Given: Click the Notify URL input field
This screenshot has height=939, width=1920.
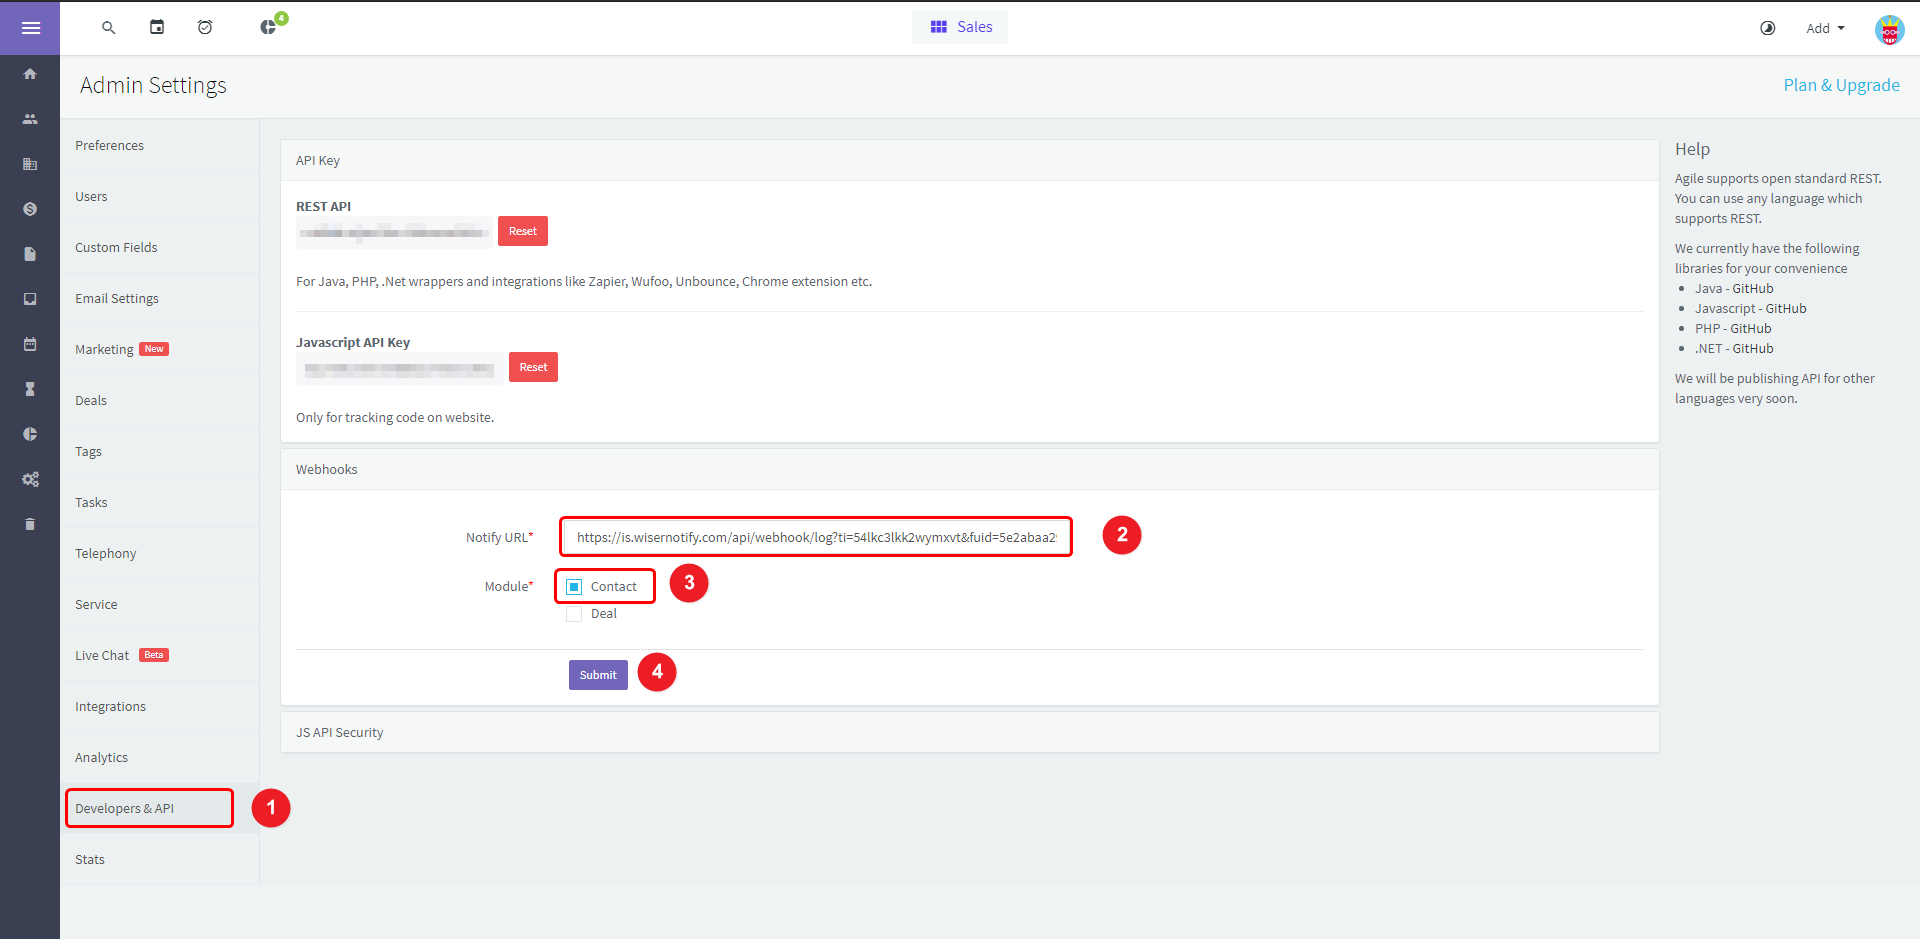Looking at the screenshot, I should tap(815, 537).
